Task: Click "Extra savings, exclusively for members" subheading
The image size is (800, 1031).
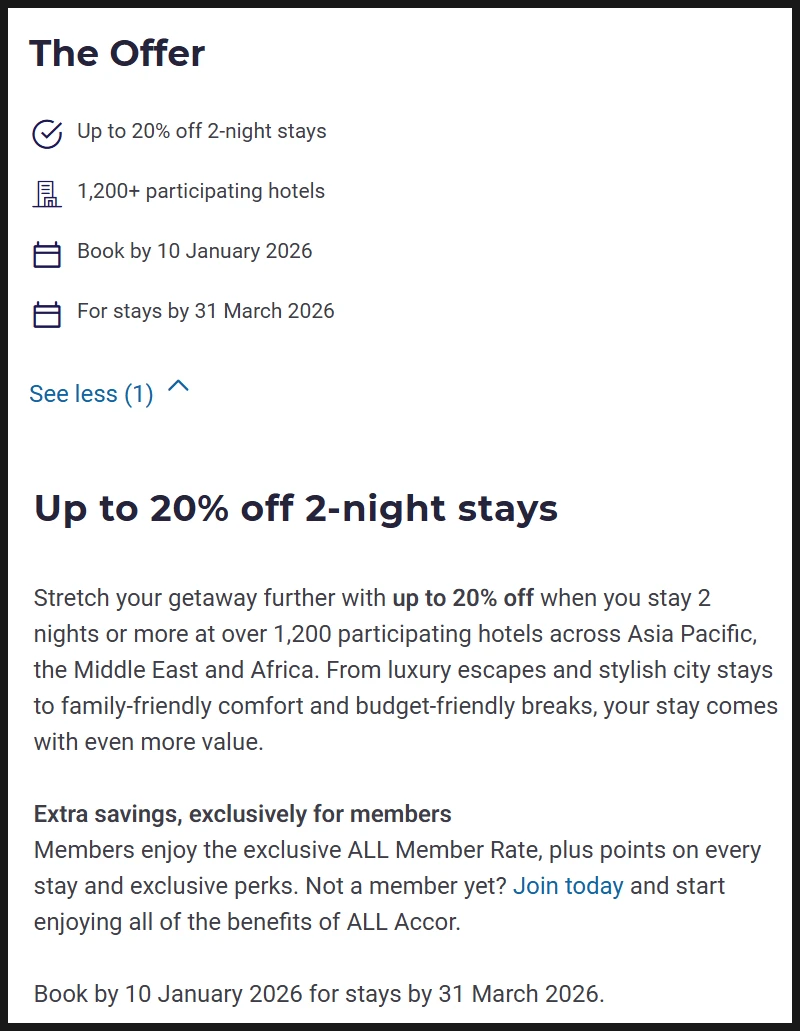Action: coord(243,814)
